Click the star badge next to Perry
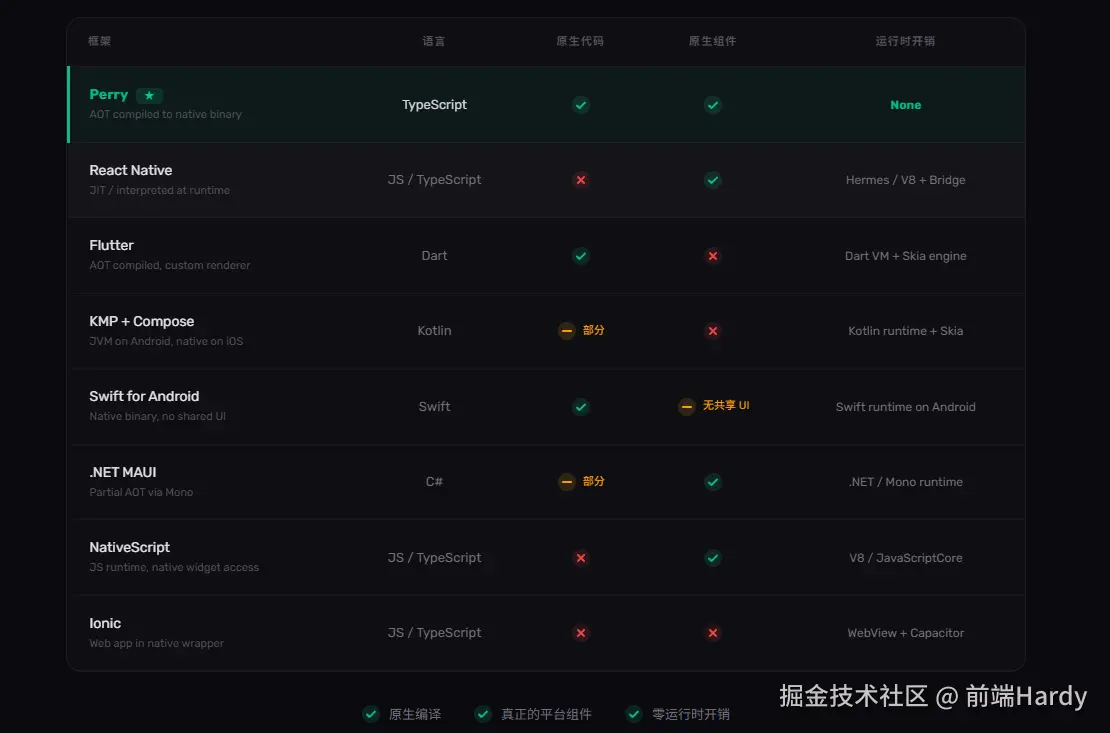This screenshot has width=1110, height=733. point(149,95)
